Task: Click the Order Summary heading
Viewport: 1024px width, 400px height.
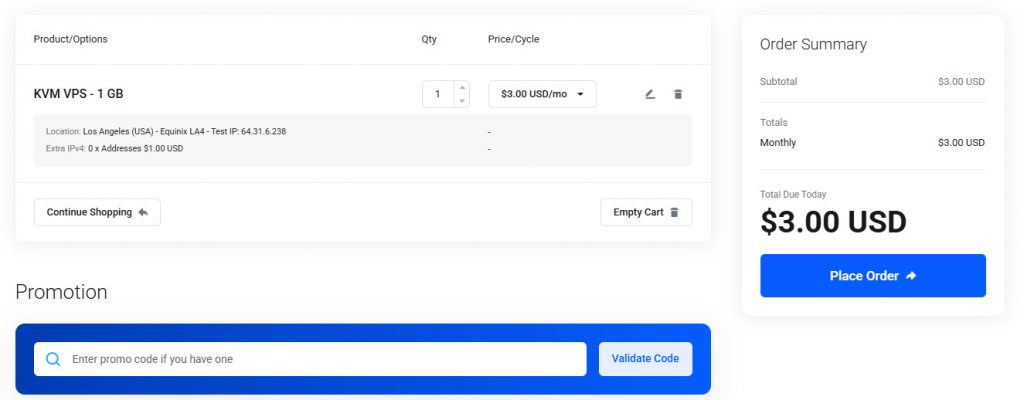Action: (813, 44)
